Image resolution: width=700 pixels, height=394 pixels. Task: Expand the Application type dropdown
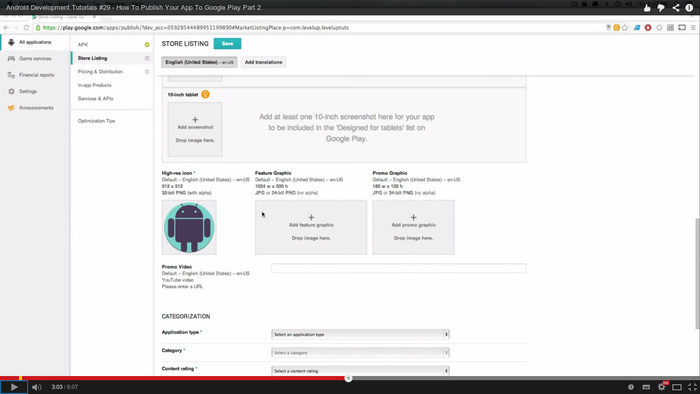[x=360, y=334]
